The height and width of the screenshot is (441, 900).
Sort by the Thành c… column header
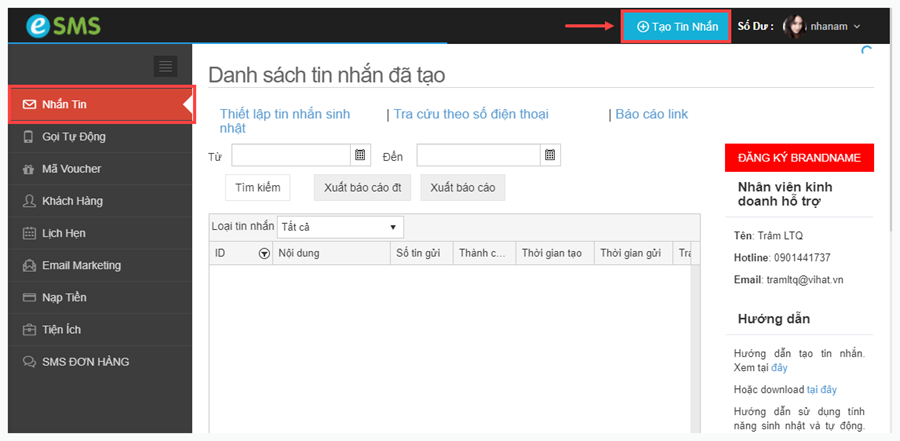click(x=484, y=253)
